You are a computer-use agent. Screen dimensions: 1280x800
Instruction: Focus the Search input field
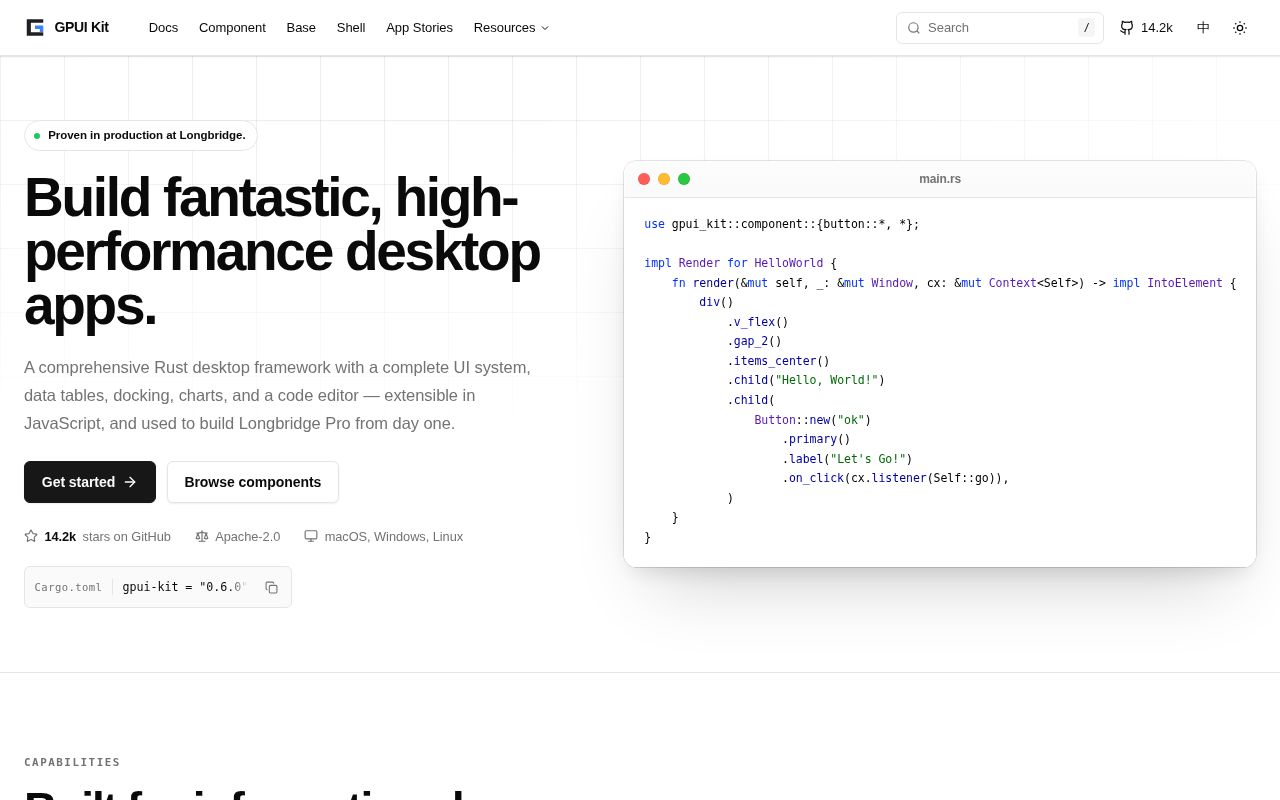point(999,28)
